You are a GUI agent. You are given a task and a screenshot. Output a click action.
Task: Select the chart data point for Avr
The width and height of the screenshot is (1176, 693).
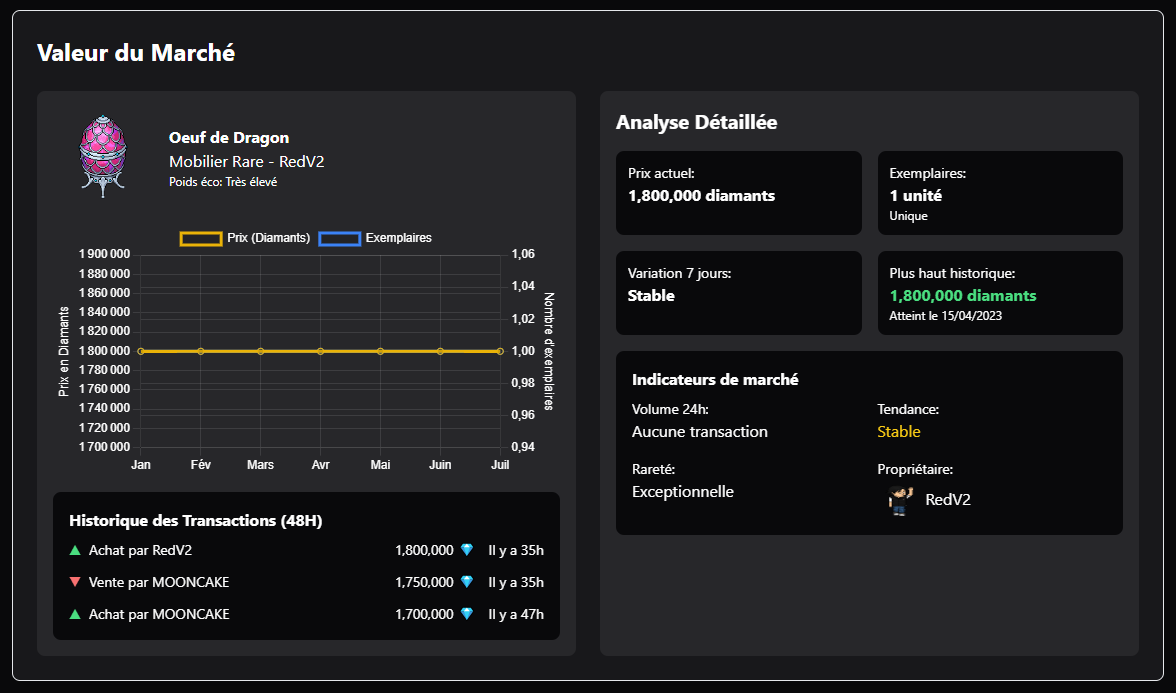(320, 351)
